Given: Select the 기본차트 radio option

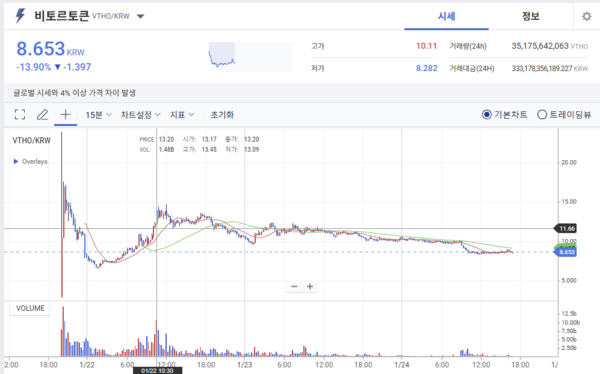Looking at the screenshot, I should tap(504, 114).
